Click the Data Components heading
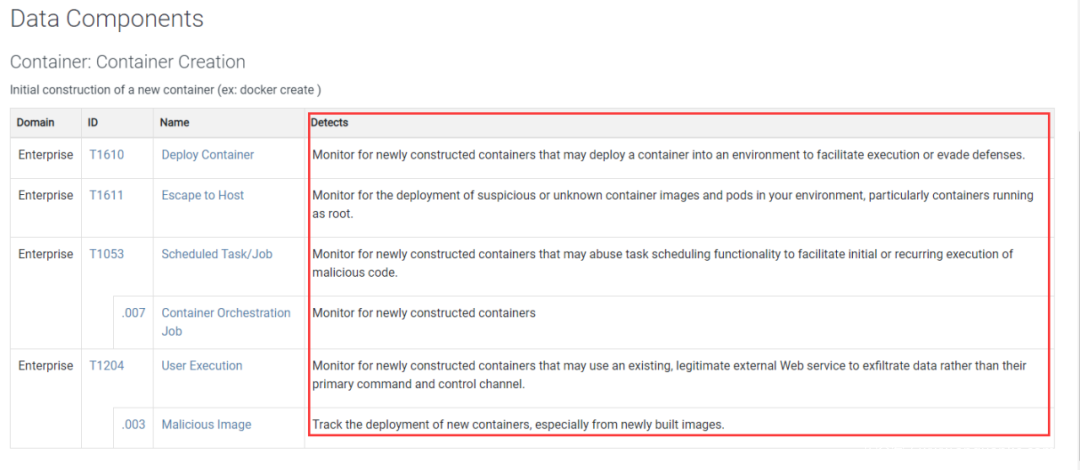Screen dimensions: 1080x470 coord(107,18)
